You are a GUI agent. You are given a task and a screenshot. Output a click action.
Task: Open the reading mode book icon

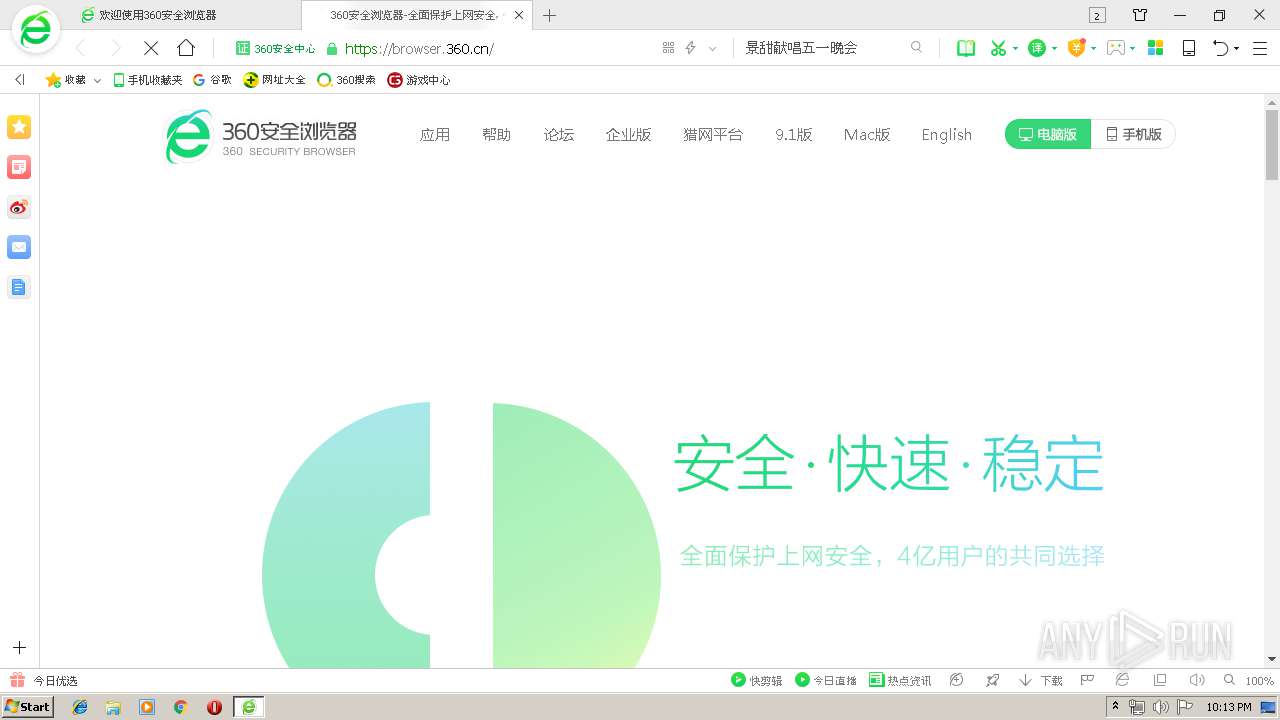[x=966, y=48]
